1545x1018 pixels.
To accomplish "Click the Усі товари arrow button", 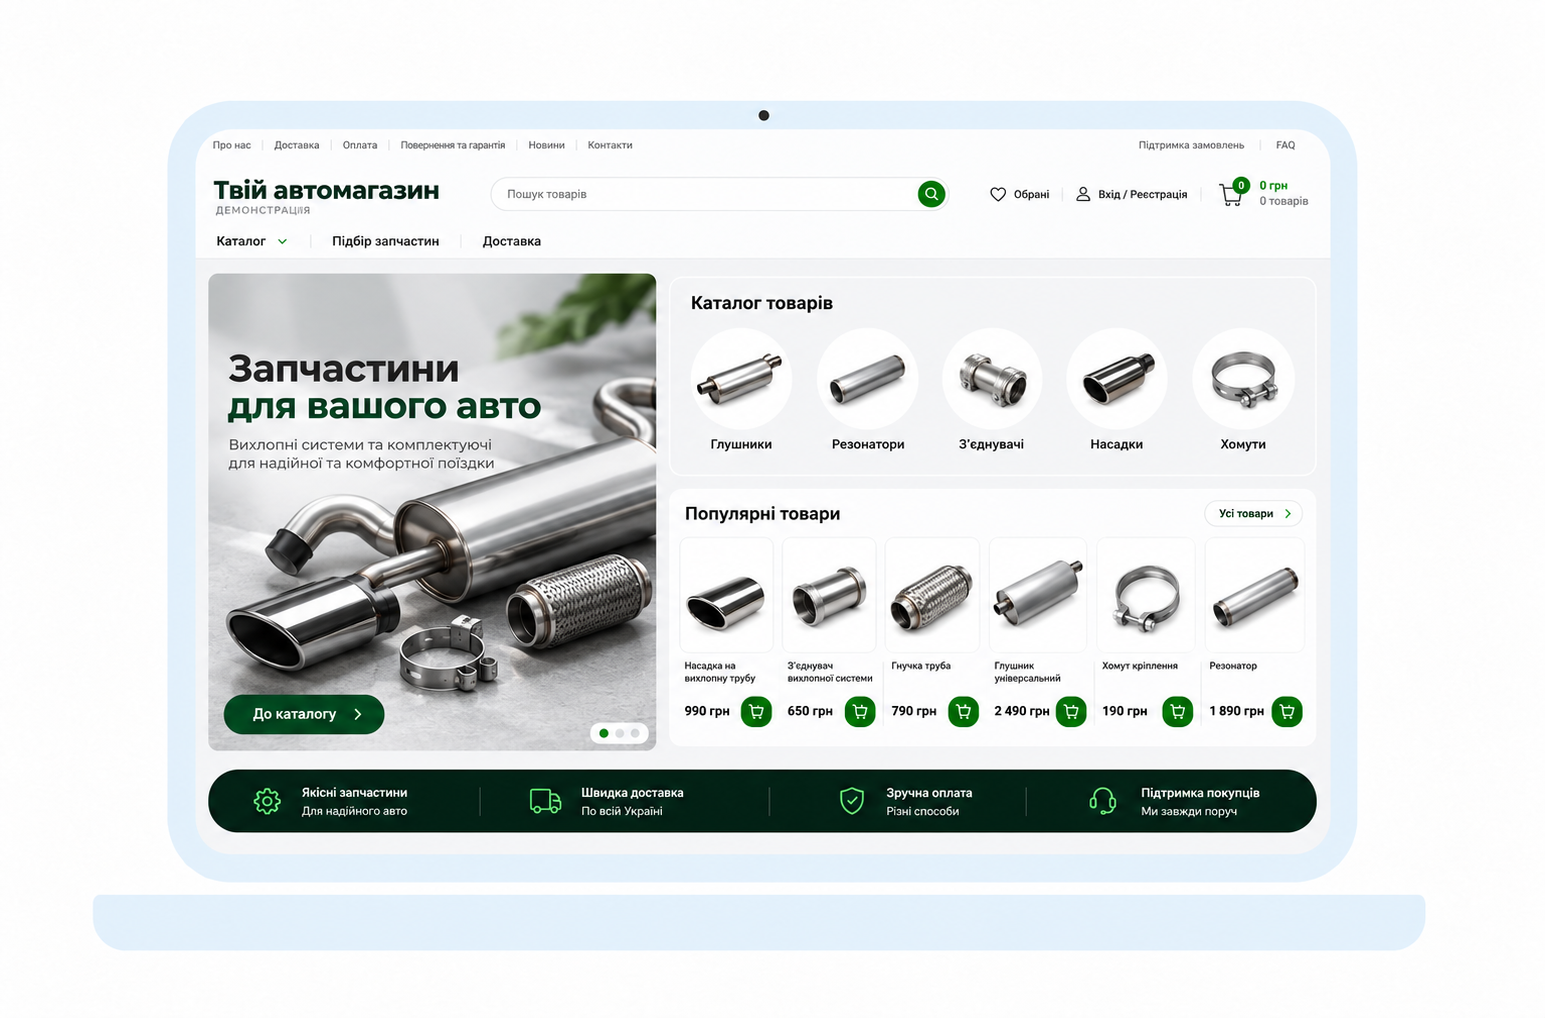I will (1254, 513).
